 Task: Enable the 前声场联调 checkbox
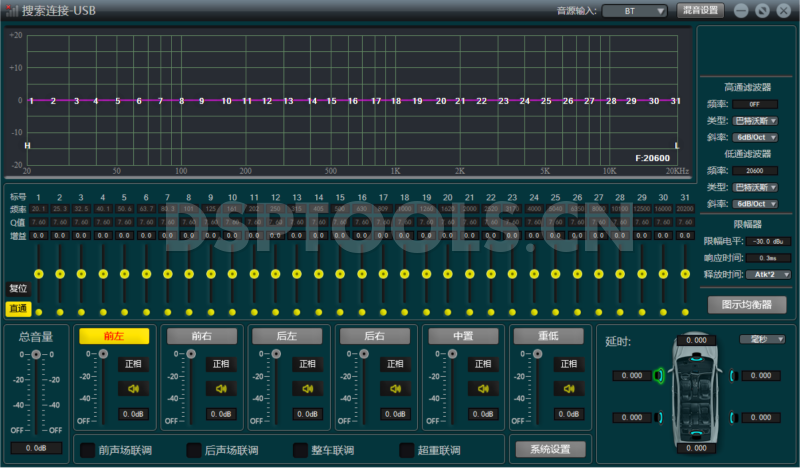click(88, 450)
